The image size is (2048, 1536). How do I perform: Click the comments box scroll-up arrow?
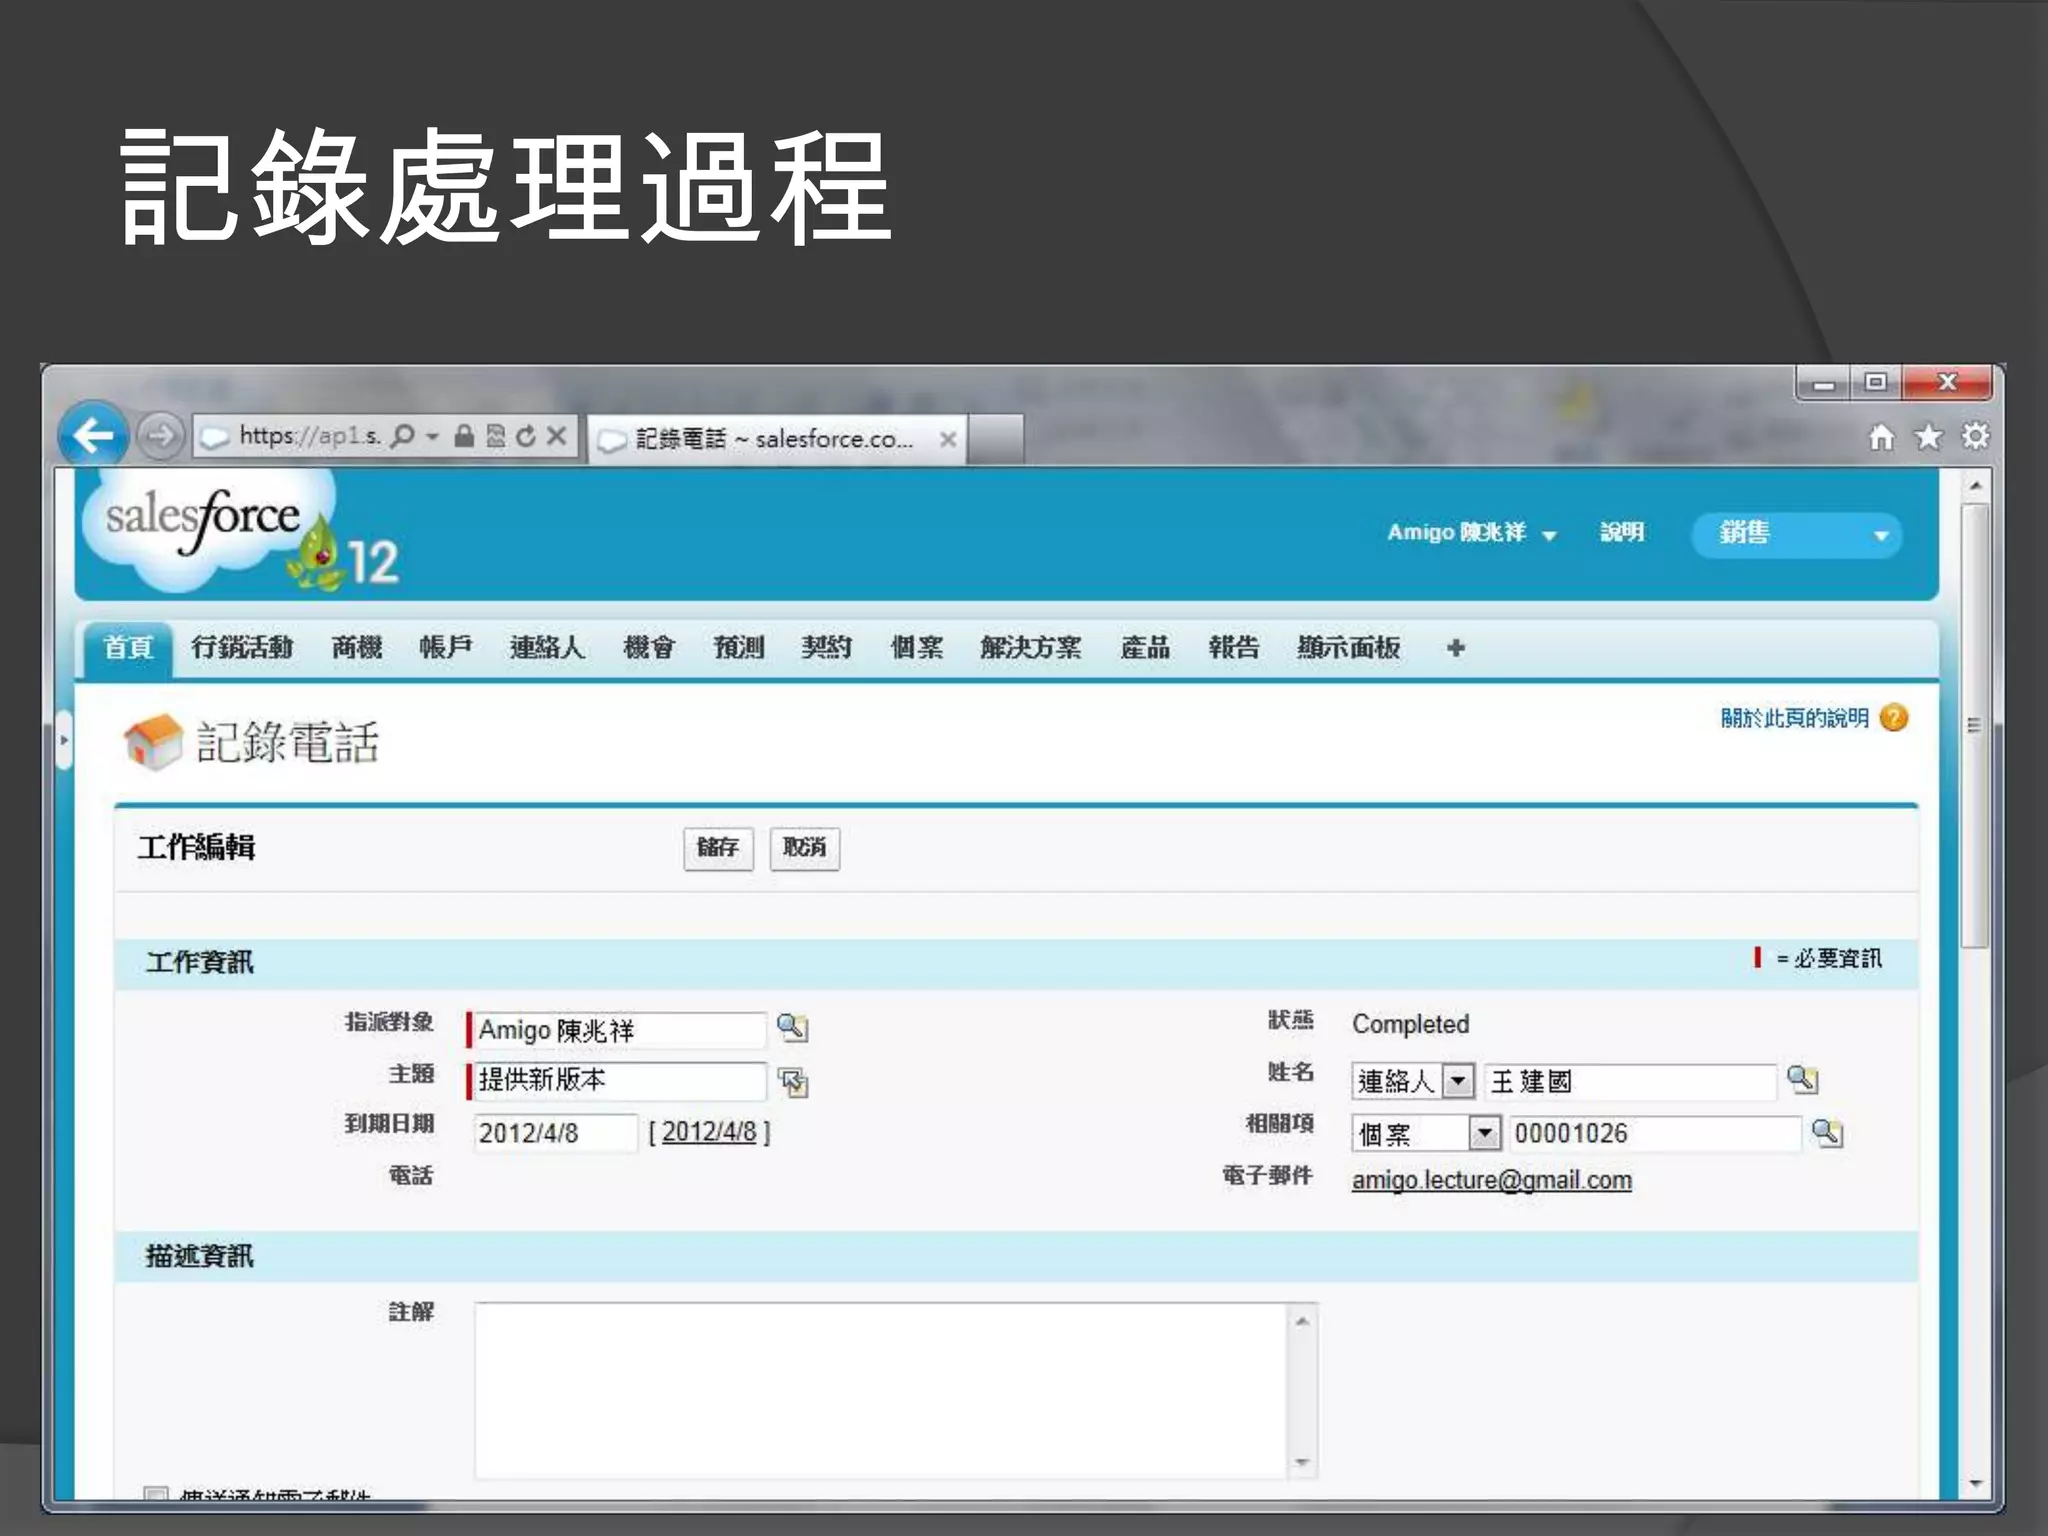coord(1302,1321)
